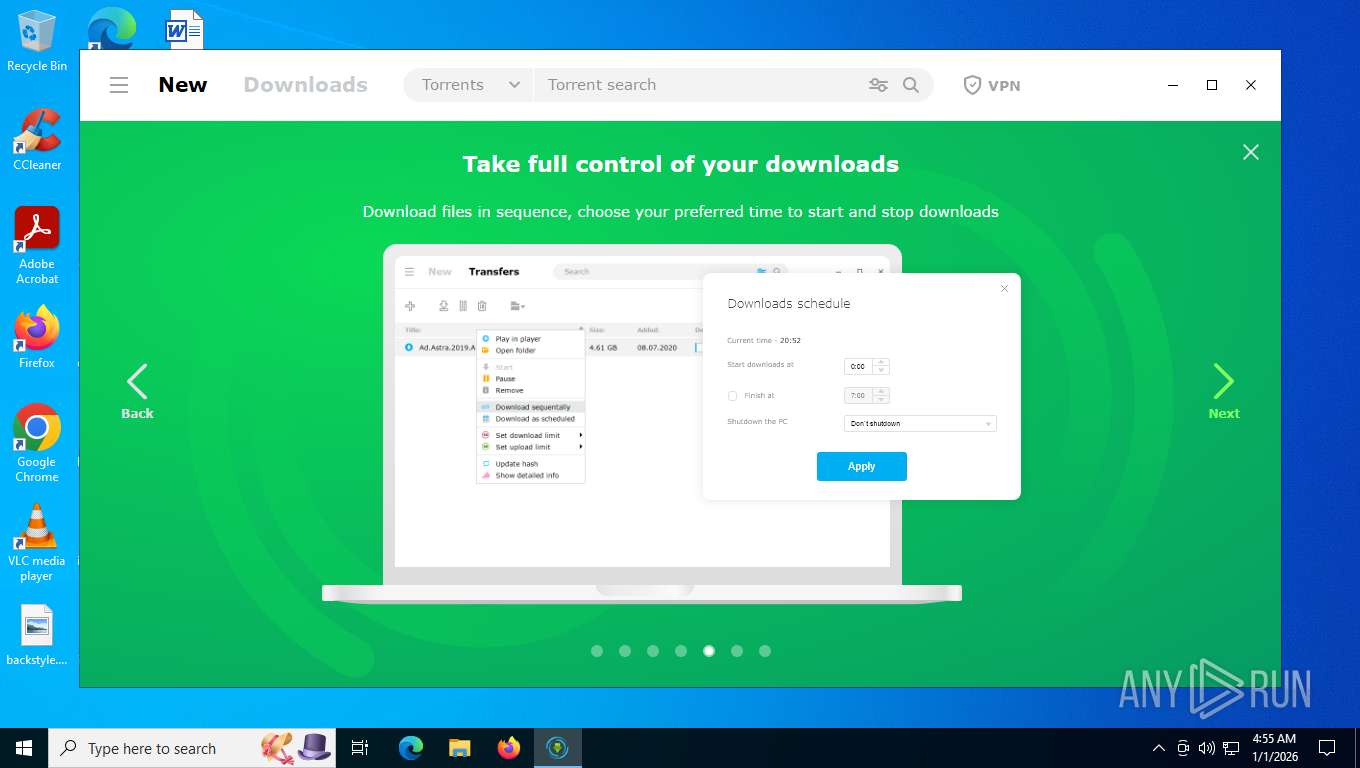
Task: Expand the Torrents category dropdown
Action: 470,85
